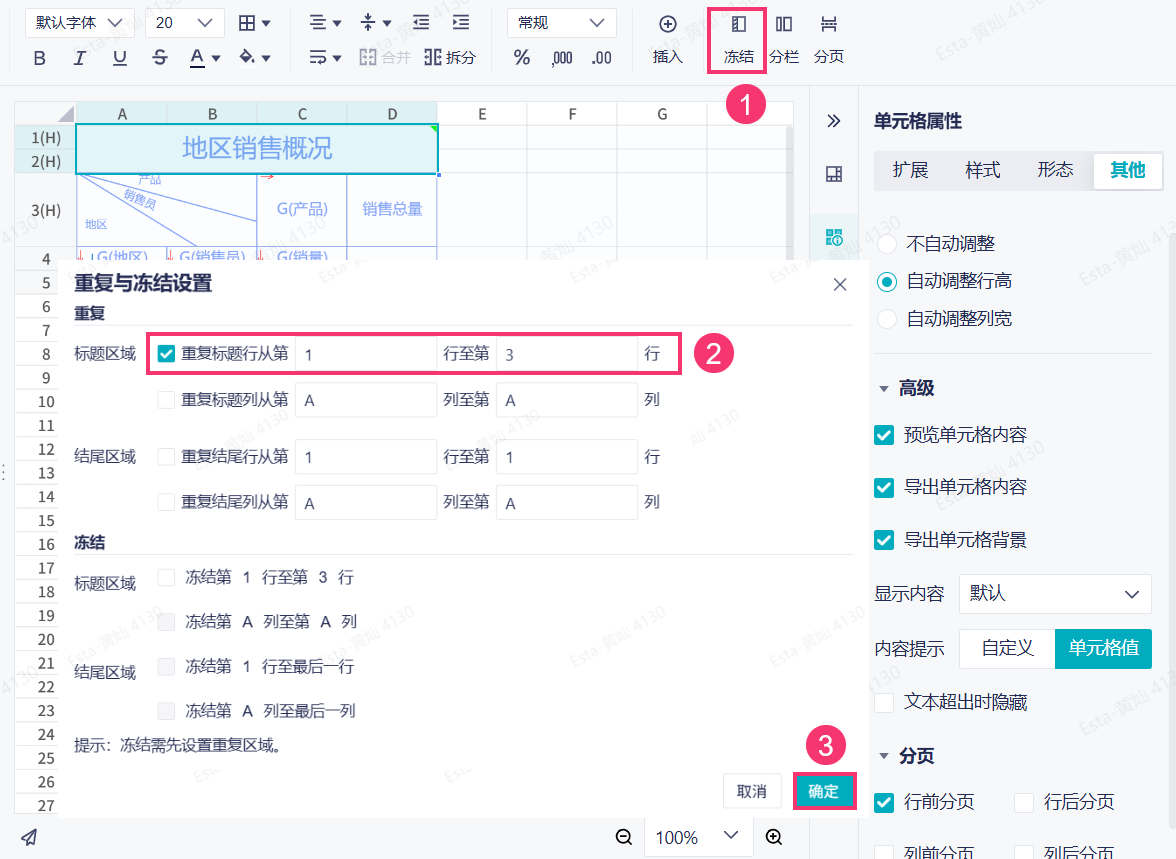Toggle strikethrough formatting
Viewport: 1176px width, 859px height.
[160, 58]
